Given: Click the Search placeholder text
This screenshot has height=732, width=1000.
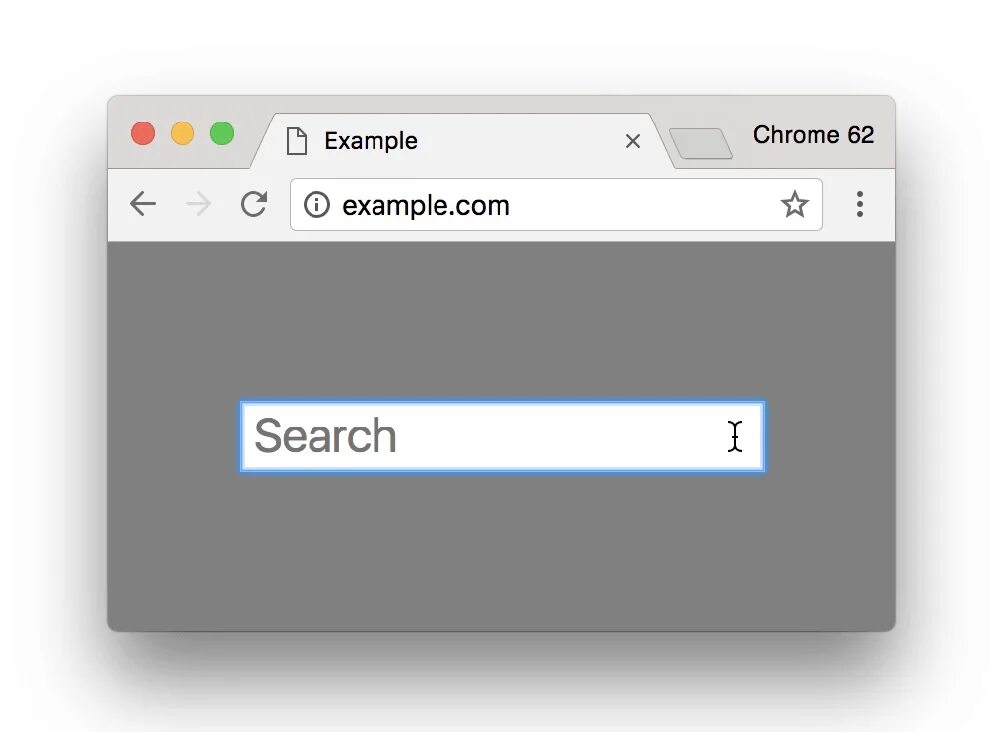Looking at the screenshot, I should pyautogui.click(x=325, y=436).
